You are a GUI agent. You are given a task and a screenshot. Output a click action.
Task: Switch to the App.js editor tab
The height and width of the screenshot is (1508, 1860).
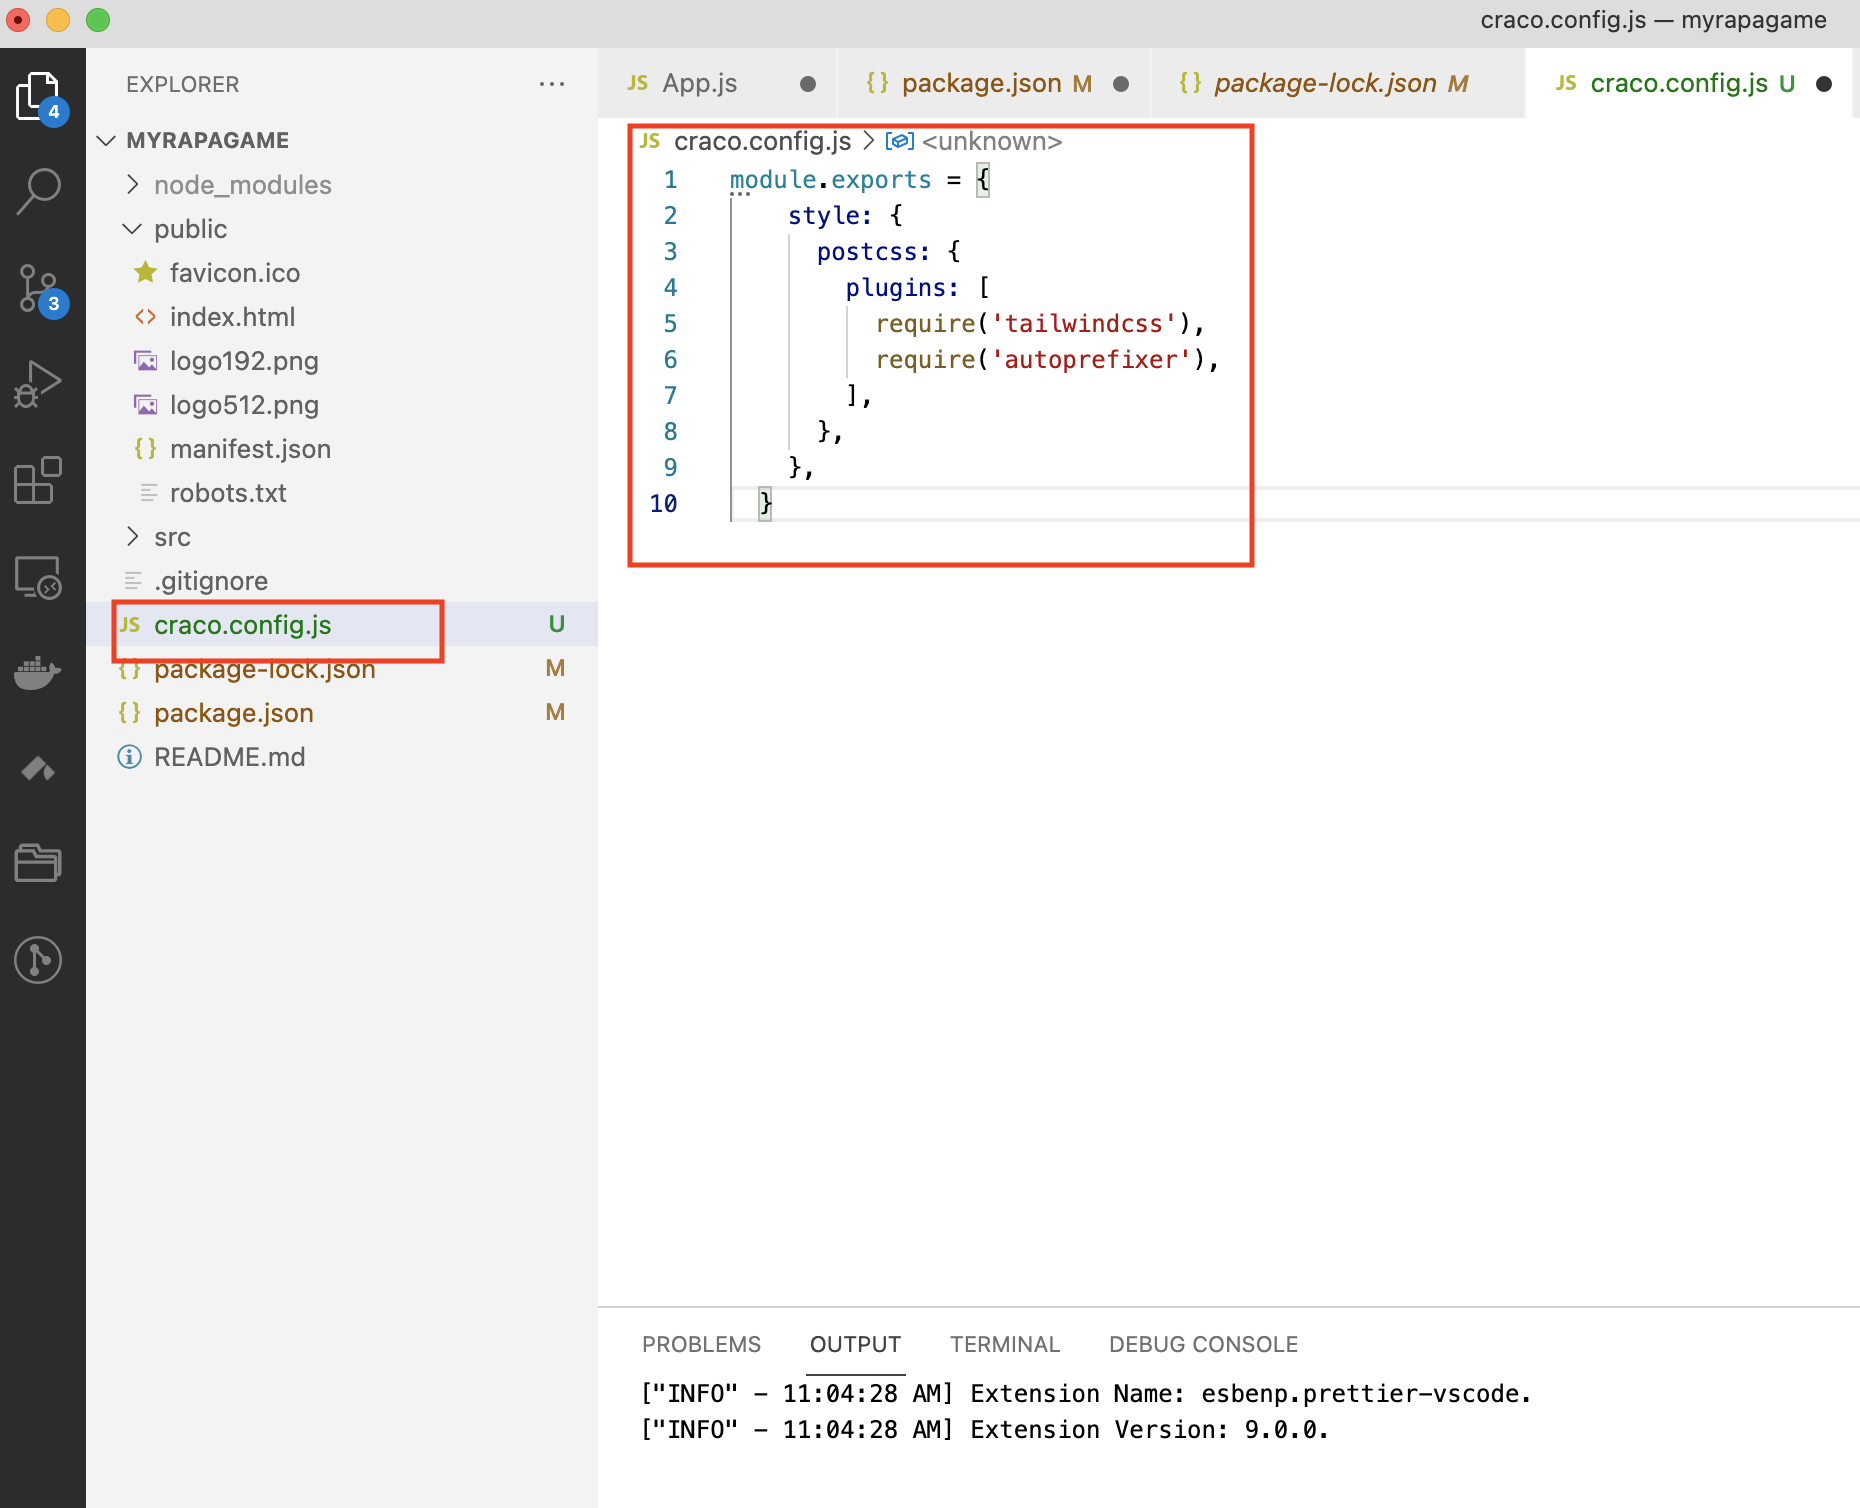pos(699,83)
